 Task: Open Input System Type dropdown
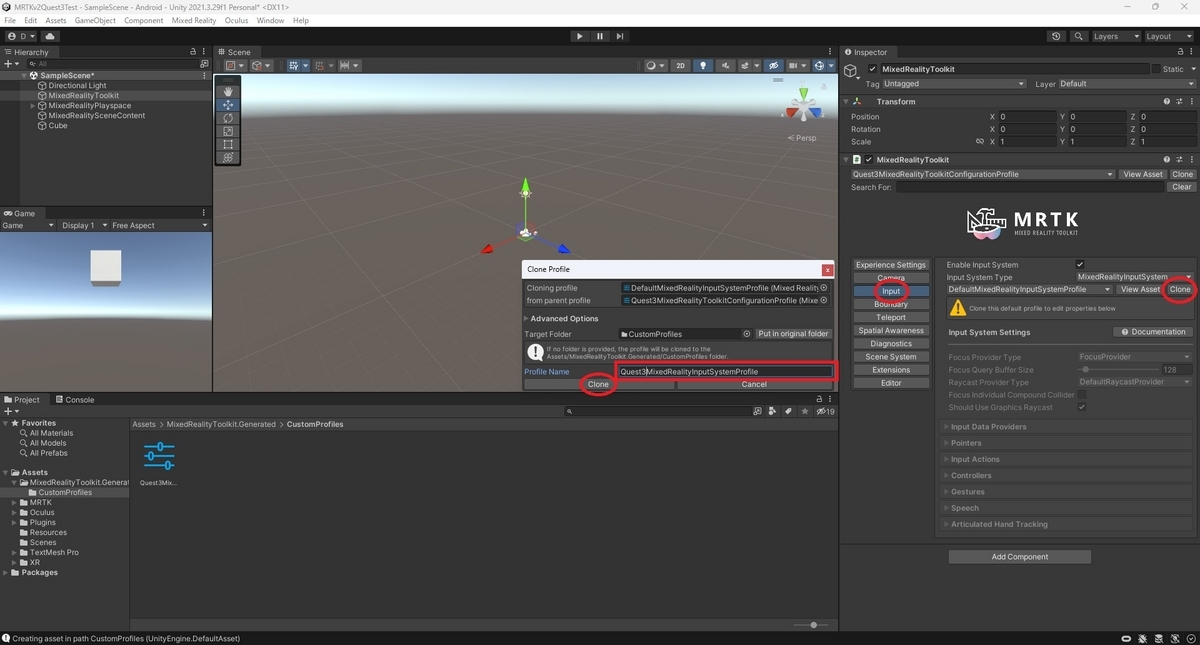(x=1135, y=277)
